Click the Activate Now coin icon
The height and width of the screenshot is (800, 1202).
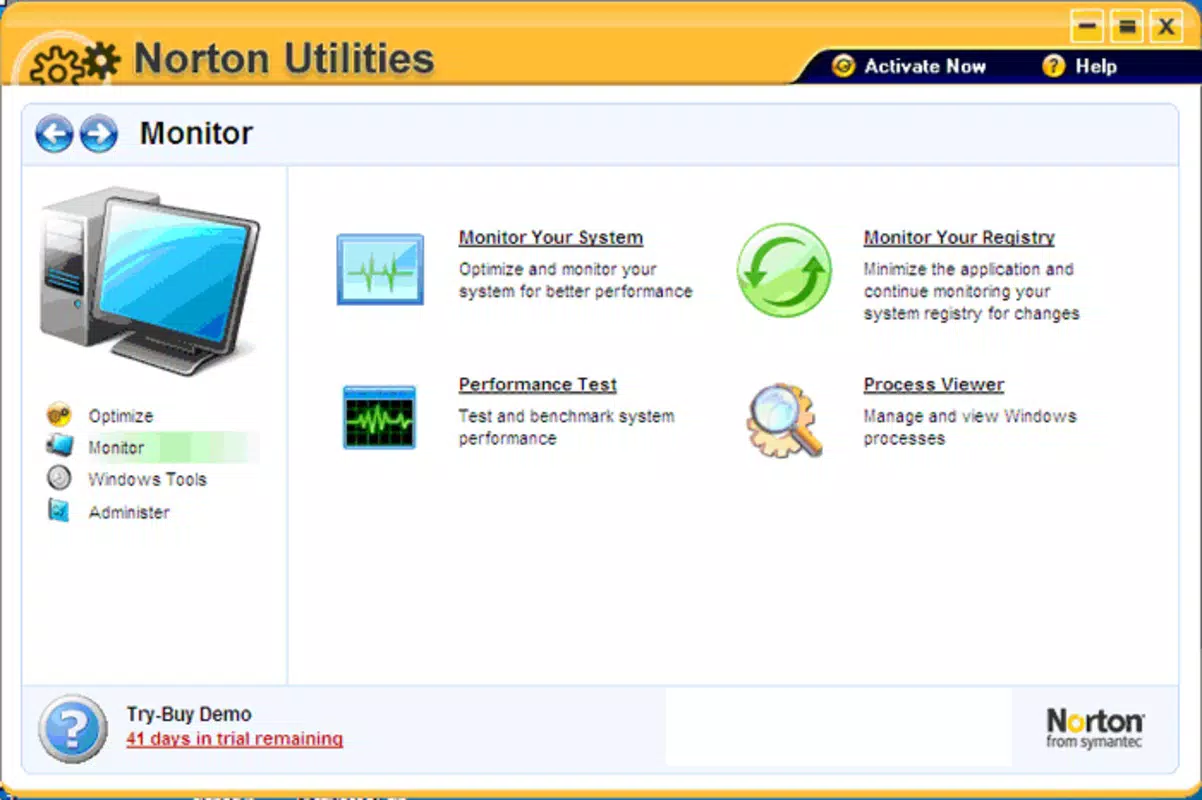point(844,66)
